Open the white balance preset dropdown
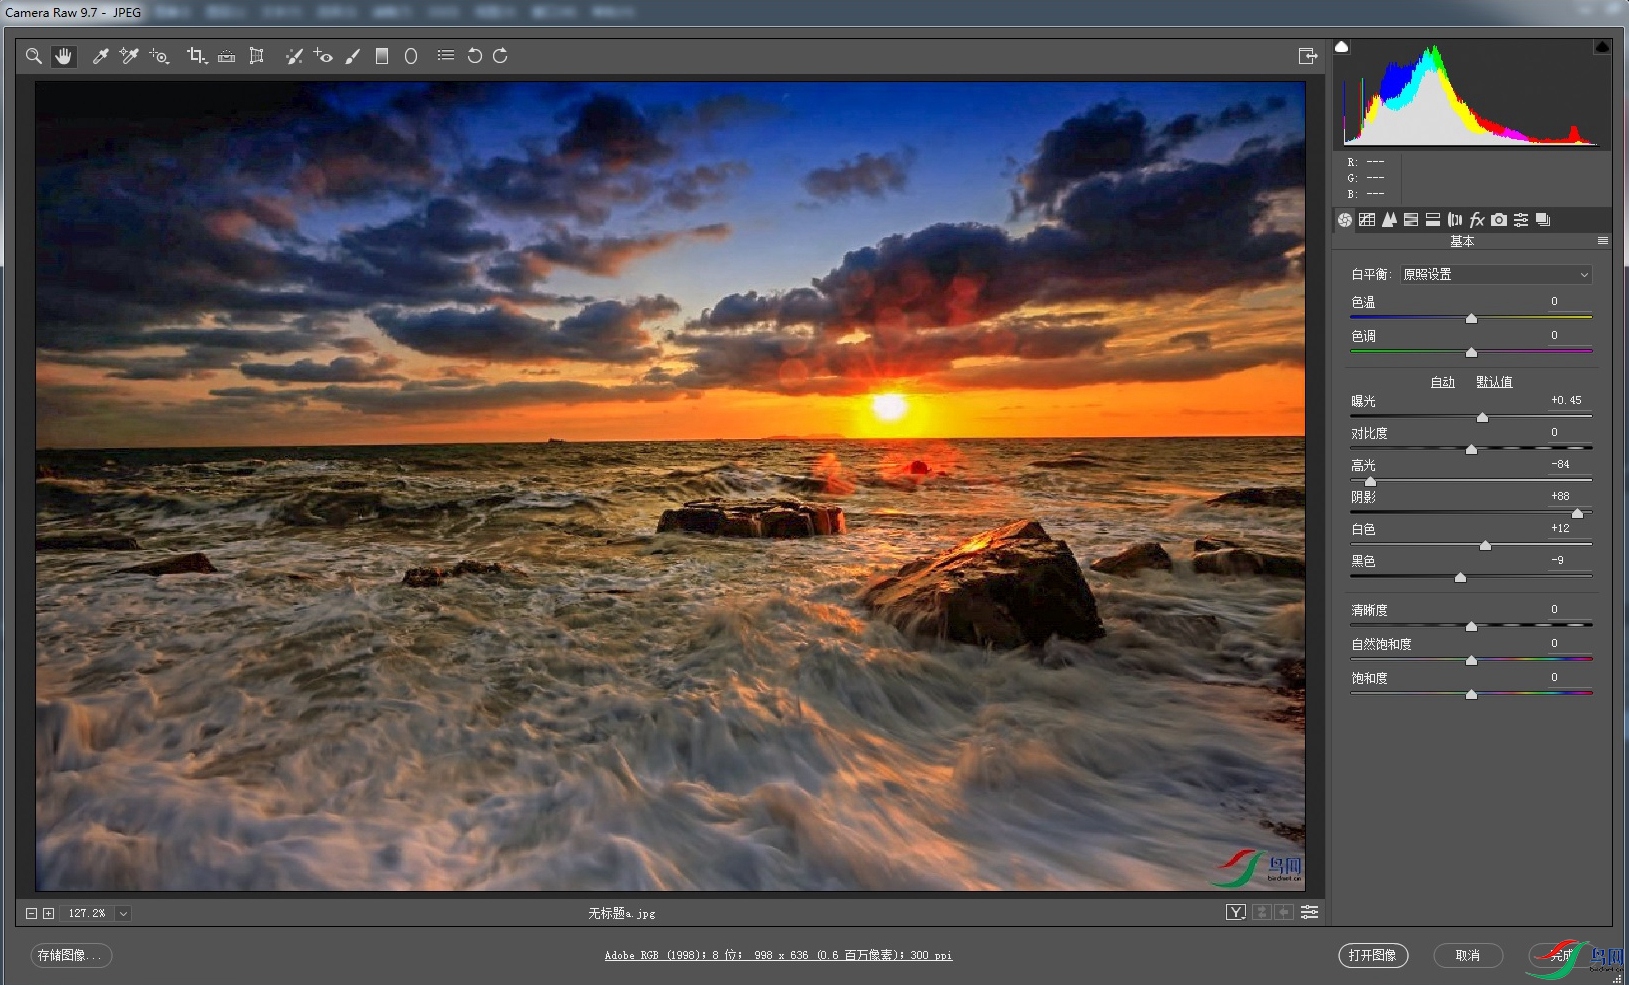Image resolution: width=1629 pixels, height=985 pixels. (x=1495, y=274)
